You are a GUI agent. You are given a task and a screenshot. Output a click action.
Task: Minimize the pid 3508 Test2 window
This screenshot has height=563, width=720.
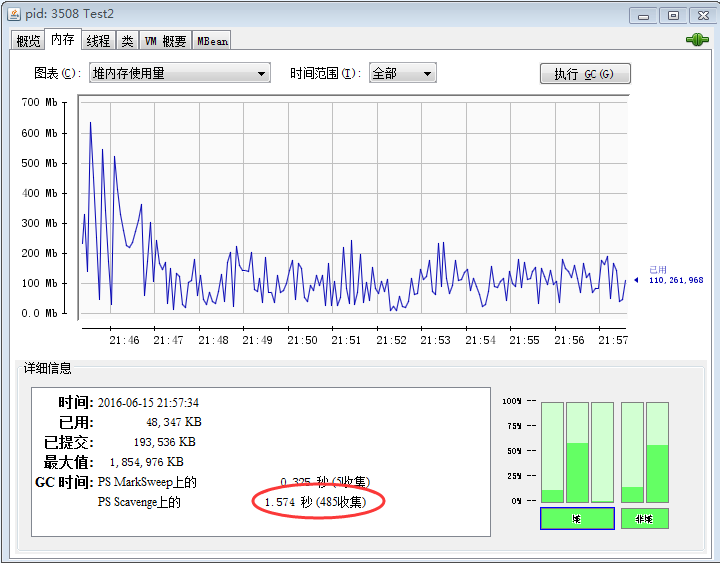click(643, 16)
